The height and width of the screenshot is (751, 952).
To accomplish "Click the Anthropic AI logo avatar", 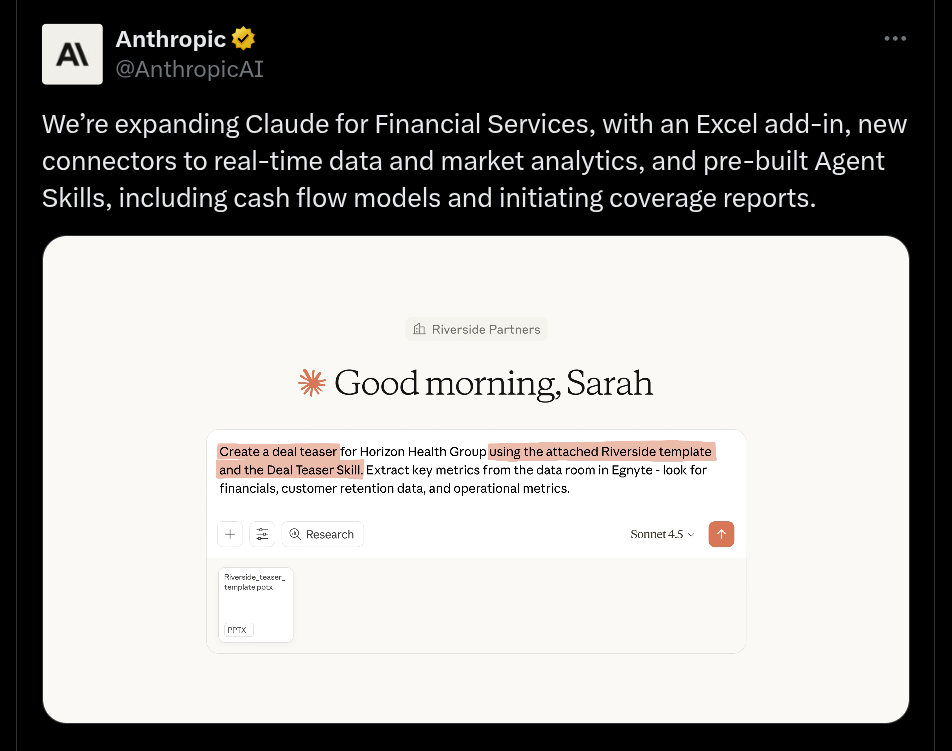I will point(71,54).
